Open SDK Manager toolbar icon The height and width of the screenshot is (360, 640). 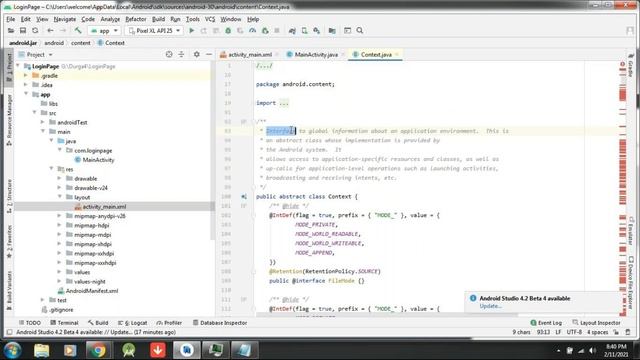tap(316, 31)
